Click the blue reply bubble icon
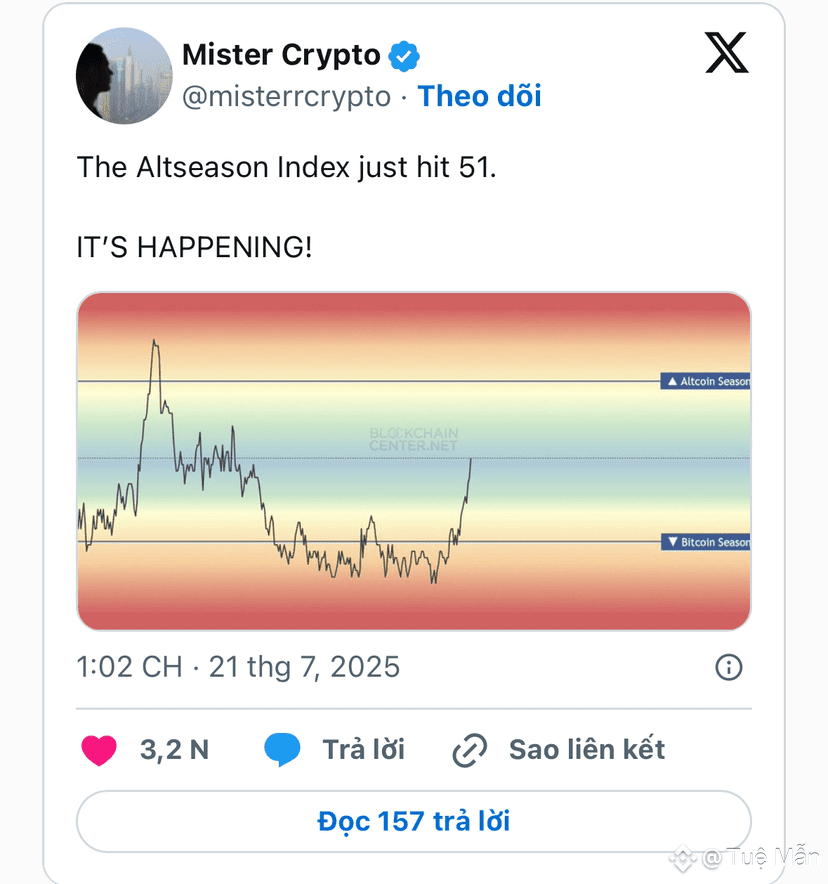The height and width of the screenshot is (884, 828). [x=282, y=750]
